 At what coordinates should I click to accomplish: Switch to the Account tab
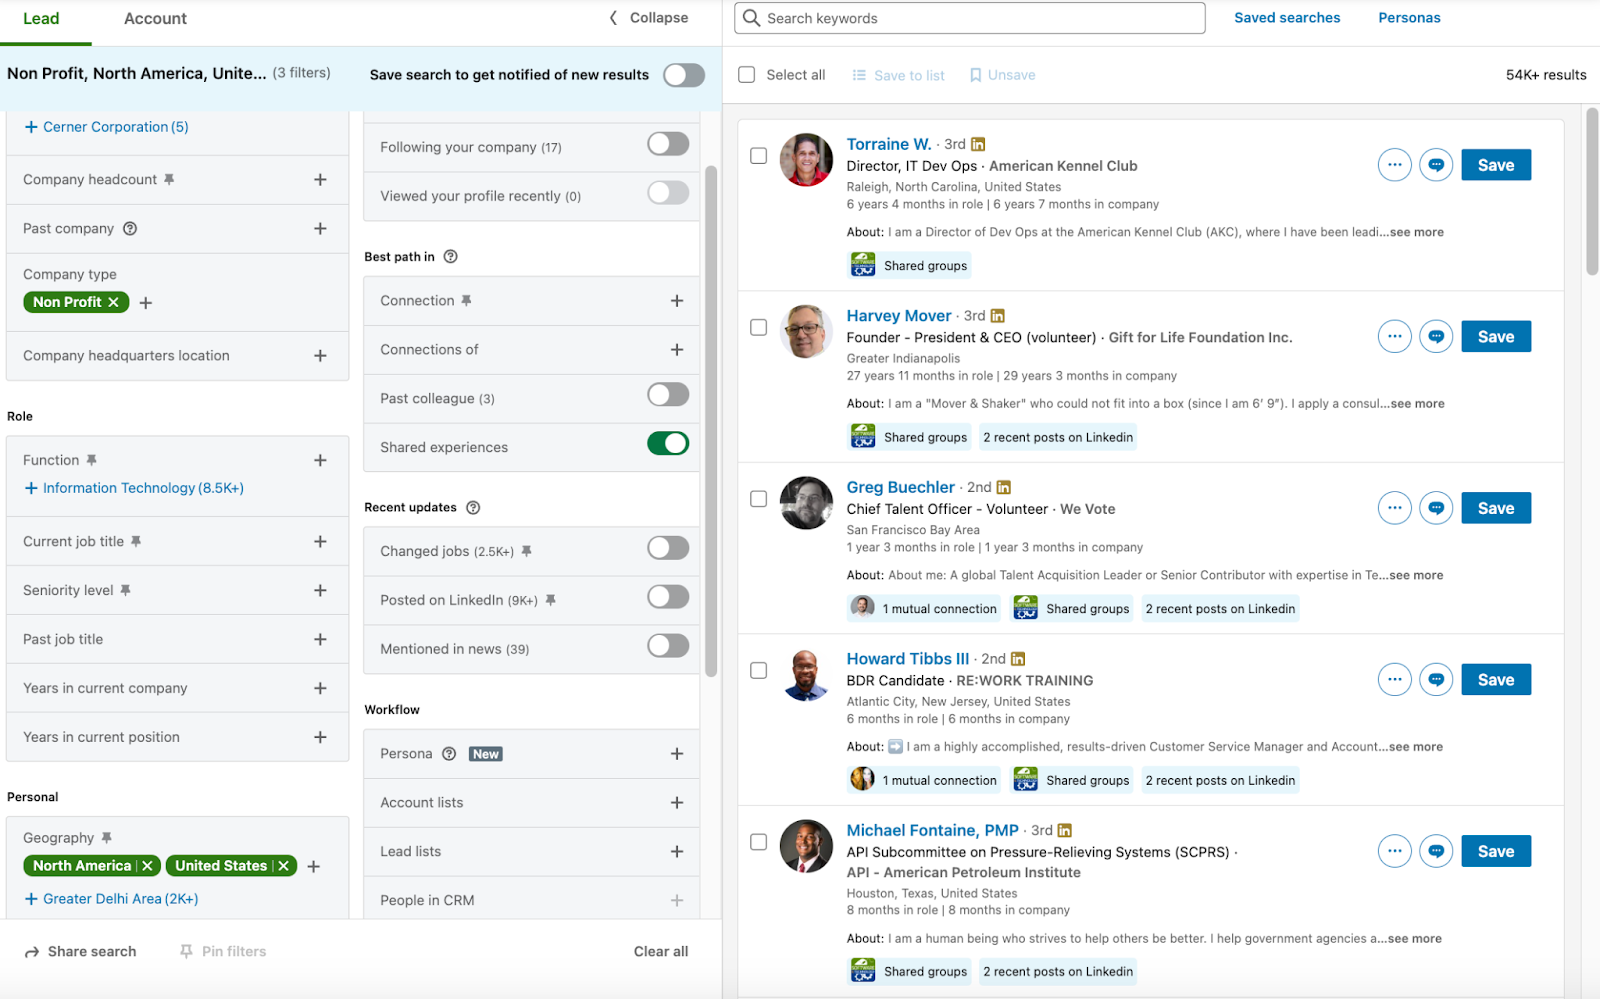155,19
